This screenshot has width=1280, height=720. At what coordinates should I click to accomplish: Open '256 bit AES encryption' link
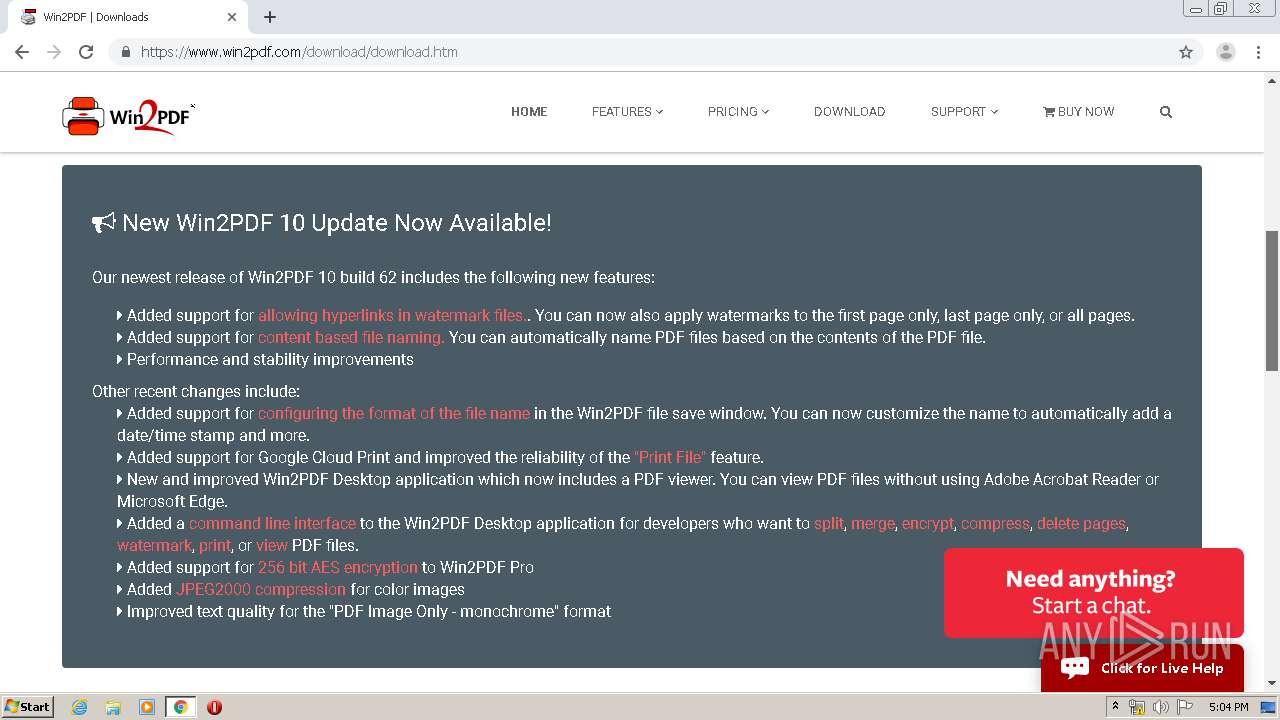pos(338,567)
